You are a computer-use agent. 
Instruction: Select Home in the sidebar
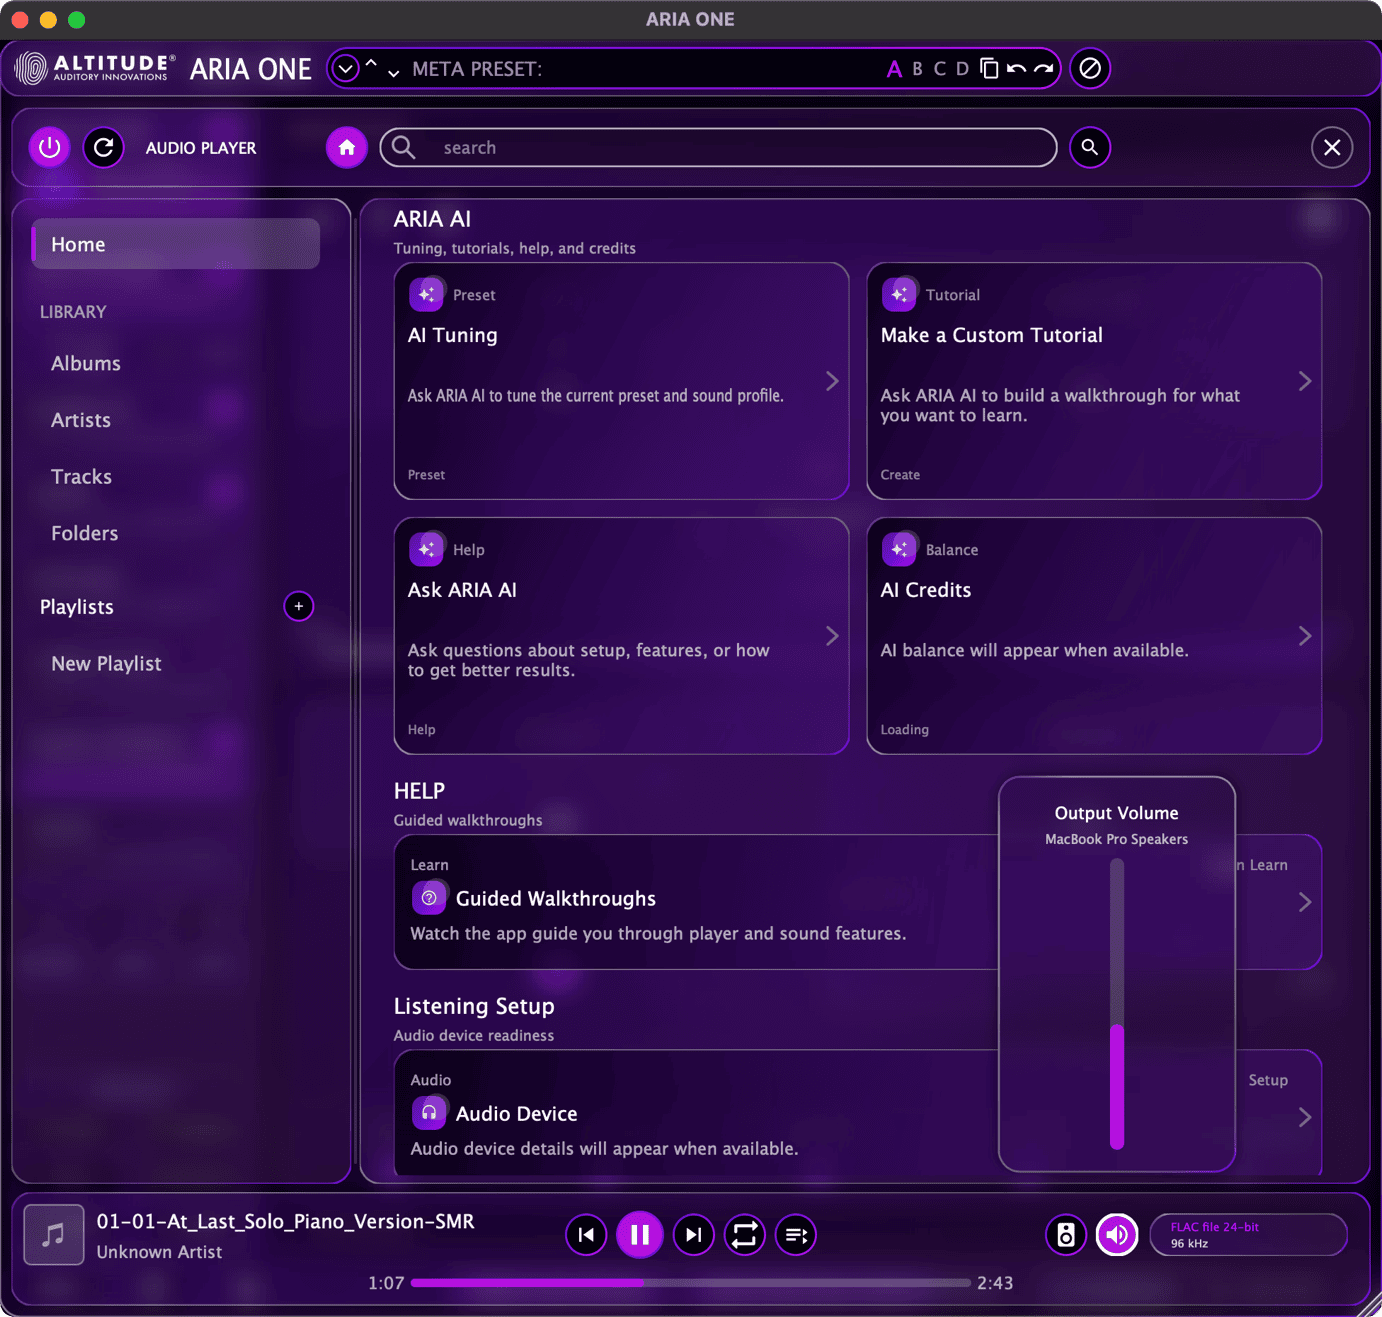click(x=176, y=244)
